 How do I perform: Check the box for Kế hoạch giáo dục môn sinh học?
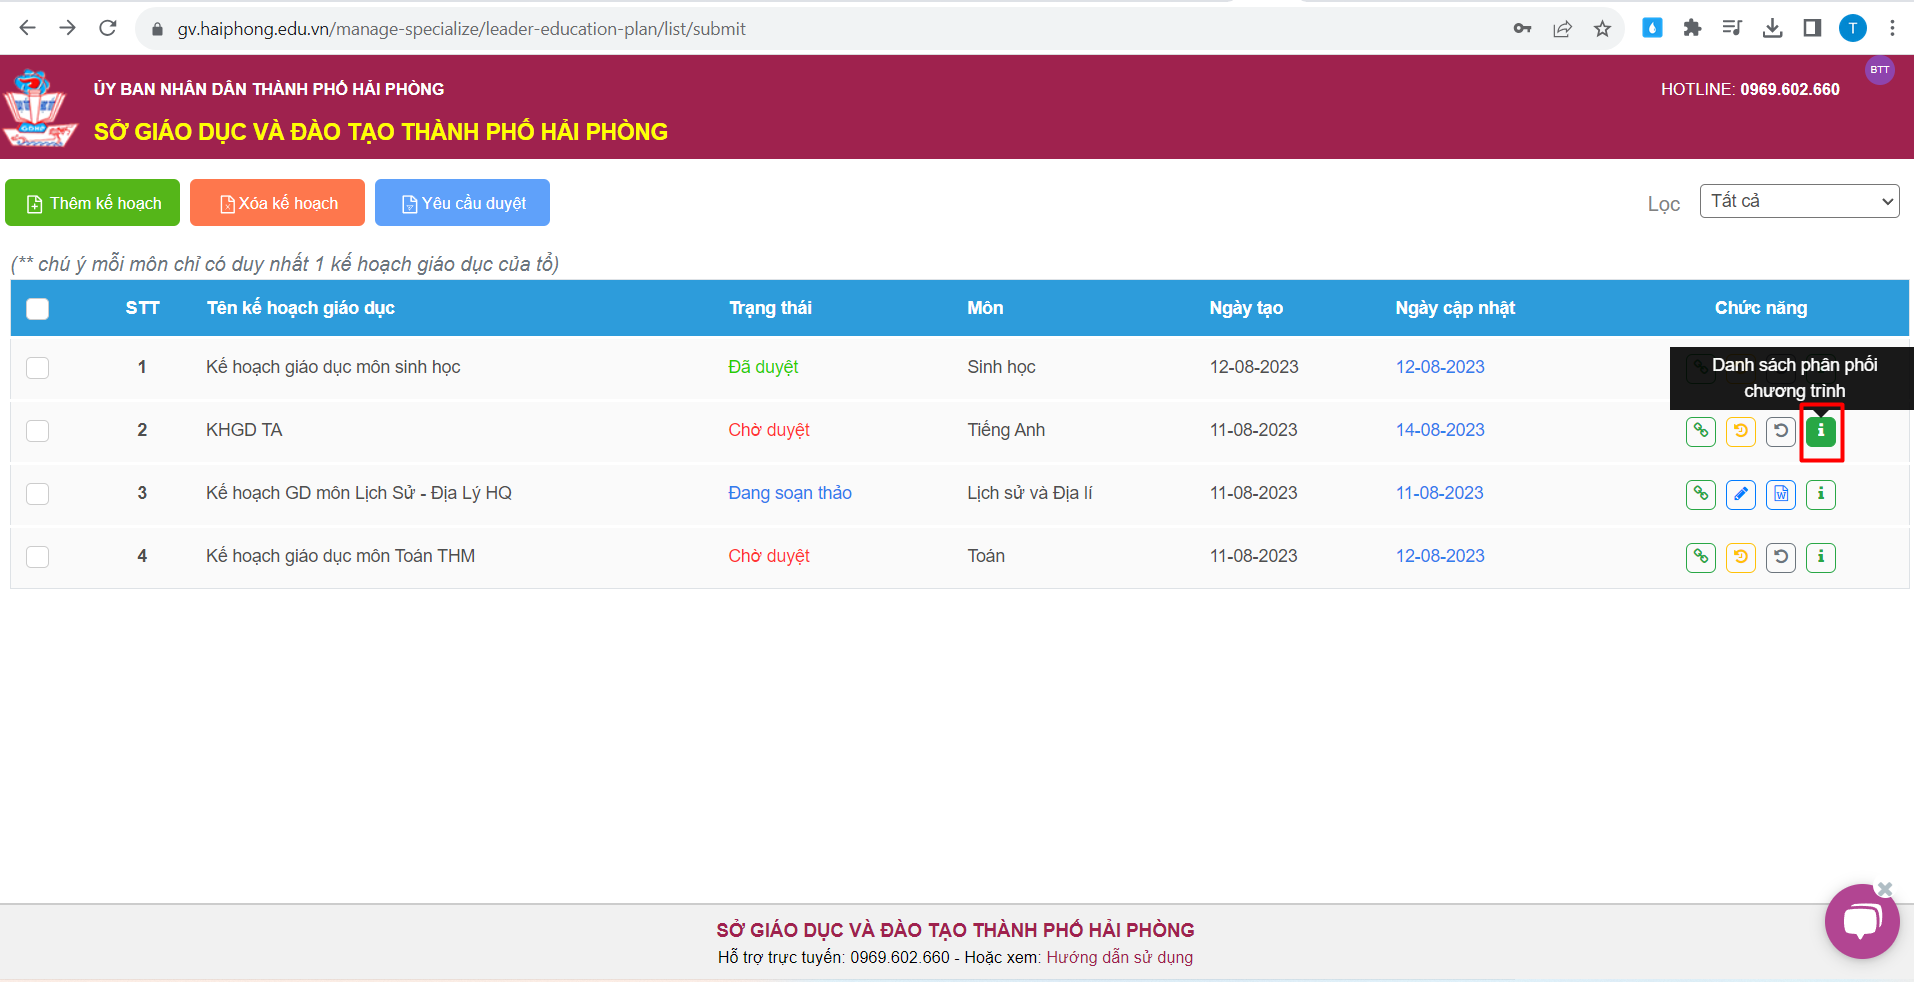(38, 368)
